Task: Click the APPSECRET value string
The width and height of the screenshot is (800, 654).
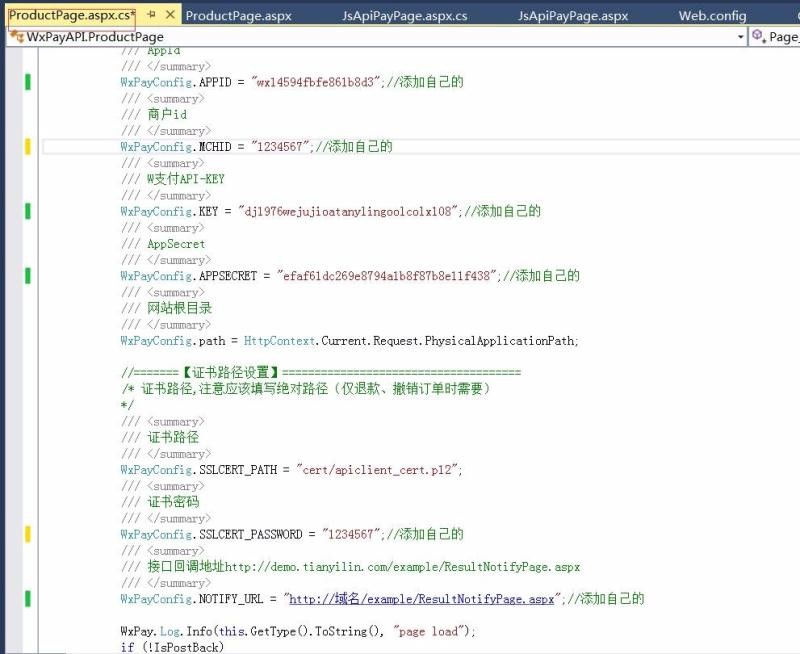Action: [386, 276]
